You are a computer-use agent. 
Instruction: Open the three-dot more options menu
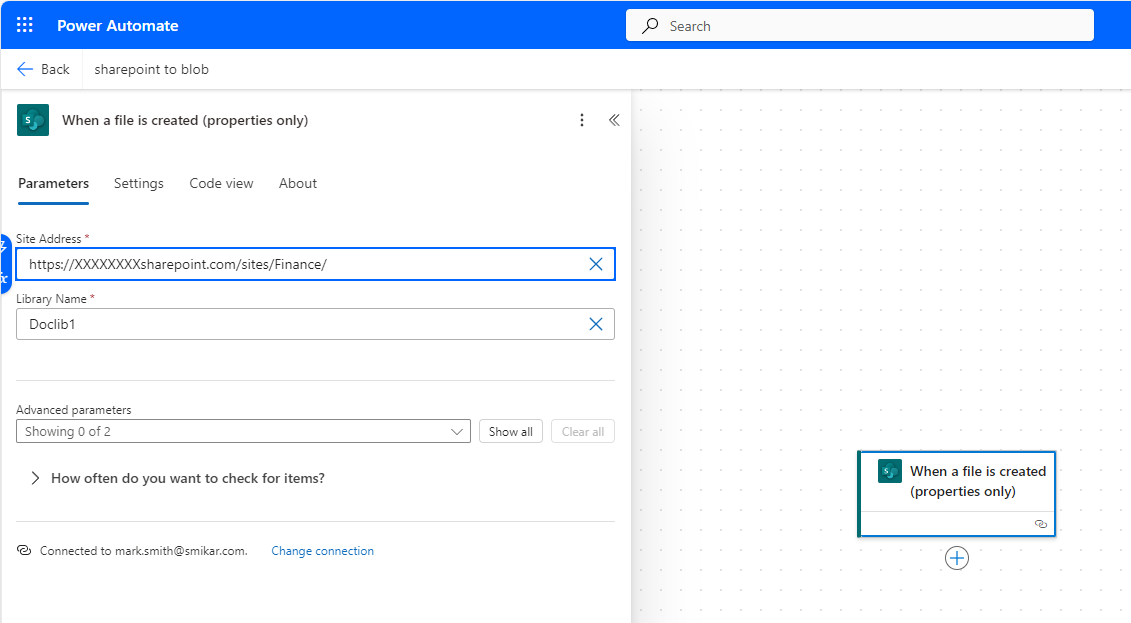pyautogui.click(x=582, y=120)
